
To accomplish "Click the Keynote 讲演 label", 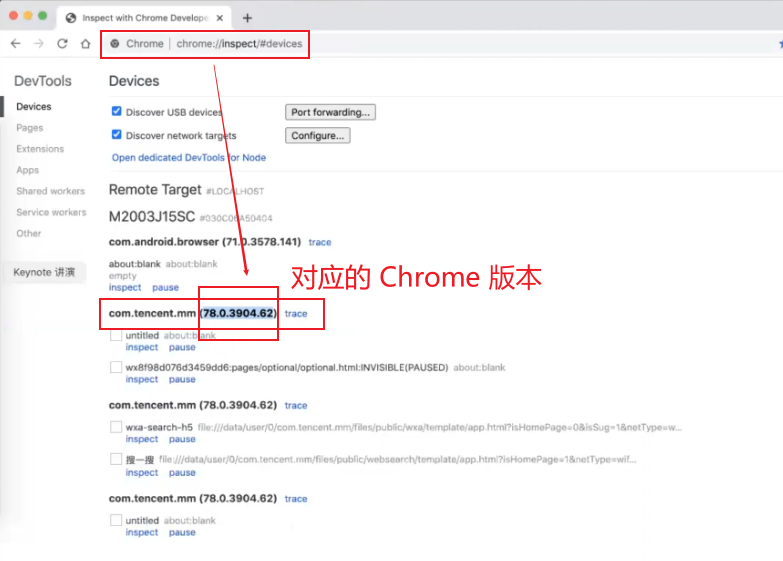I will 44,272.
